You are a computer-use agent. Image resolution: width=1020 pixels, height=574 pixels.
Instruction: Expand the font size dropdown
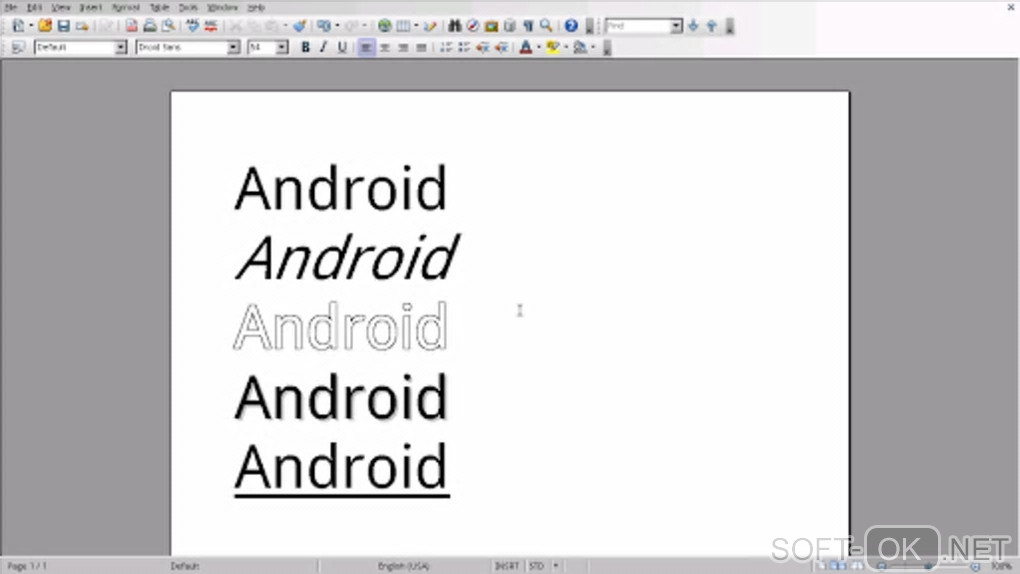pyautogui.click(x=282, y=48)
